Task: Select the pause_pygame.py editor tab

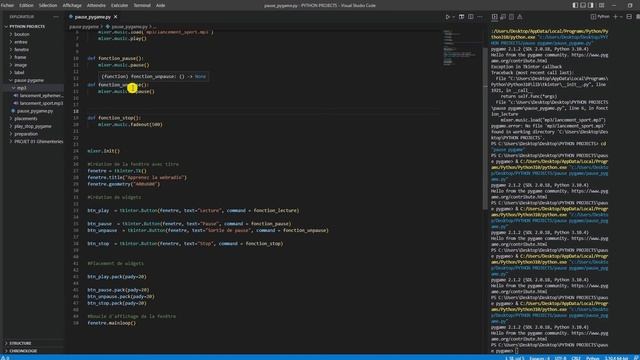Action: pyautogui.click(x=93, y=17)
